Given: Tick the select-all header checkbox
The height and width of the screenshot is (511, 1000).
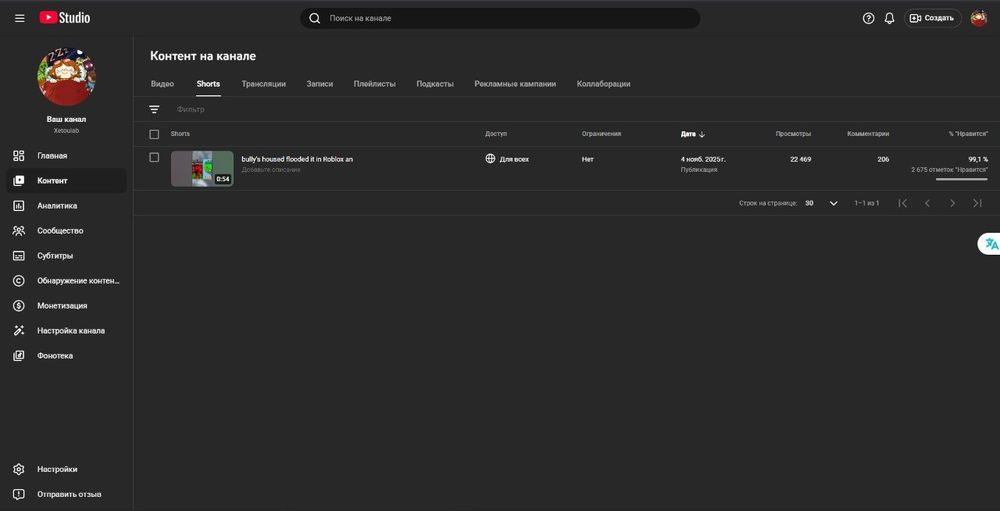Looking at the screenshot, I should point(154,134).
